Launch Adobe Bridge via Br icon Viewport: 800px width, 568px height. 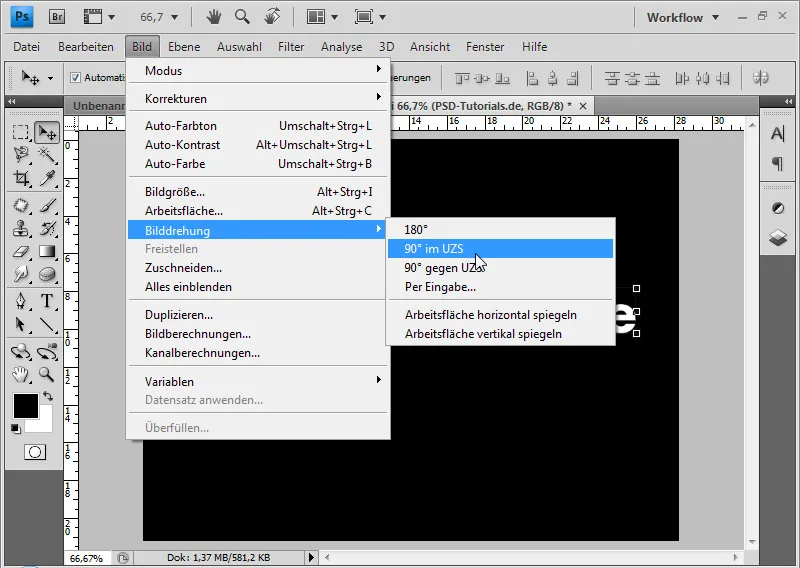(x=57, y=17)
